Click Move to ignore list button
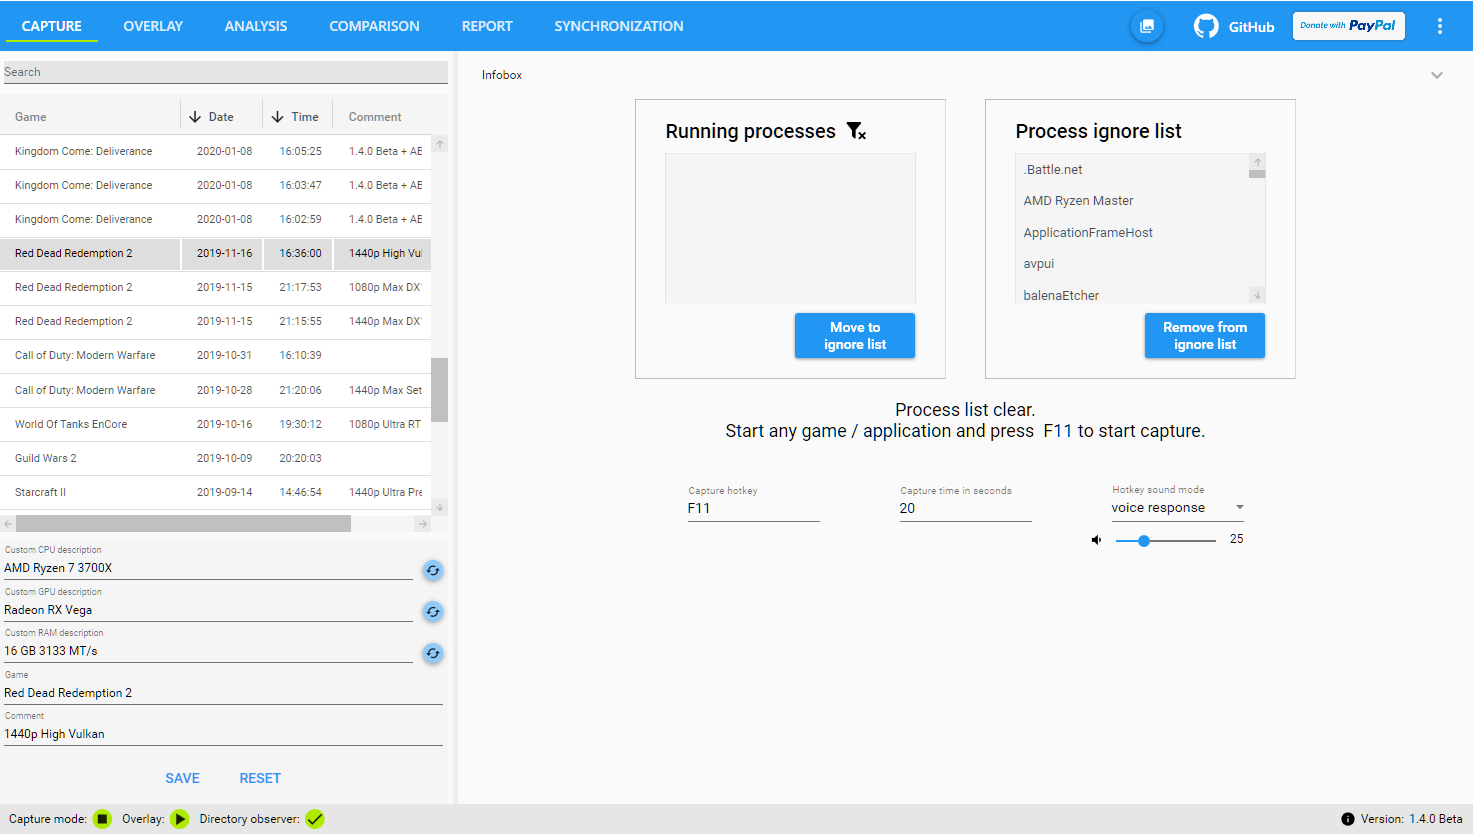 click(x=855, y=336)
